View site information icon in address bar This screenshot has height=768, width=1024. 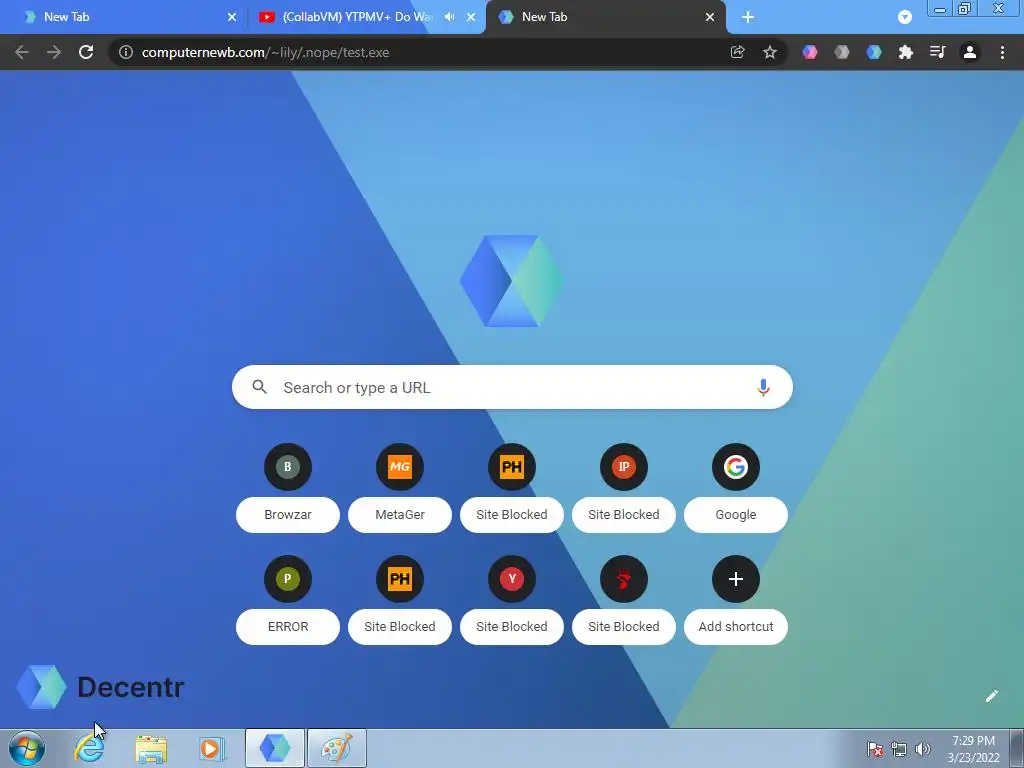[x=125, y=52]
